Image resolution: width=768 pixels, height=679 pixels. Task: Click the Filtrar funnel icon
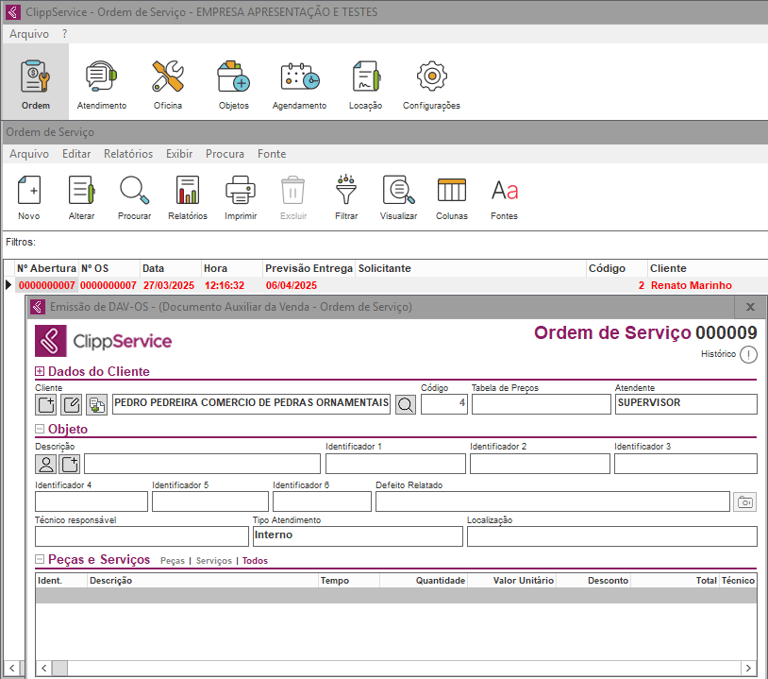pyautogui.click(x=346, y=196)
